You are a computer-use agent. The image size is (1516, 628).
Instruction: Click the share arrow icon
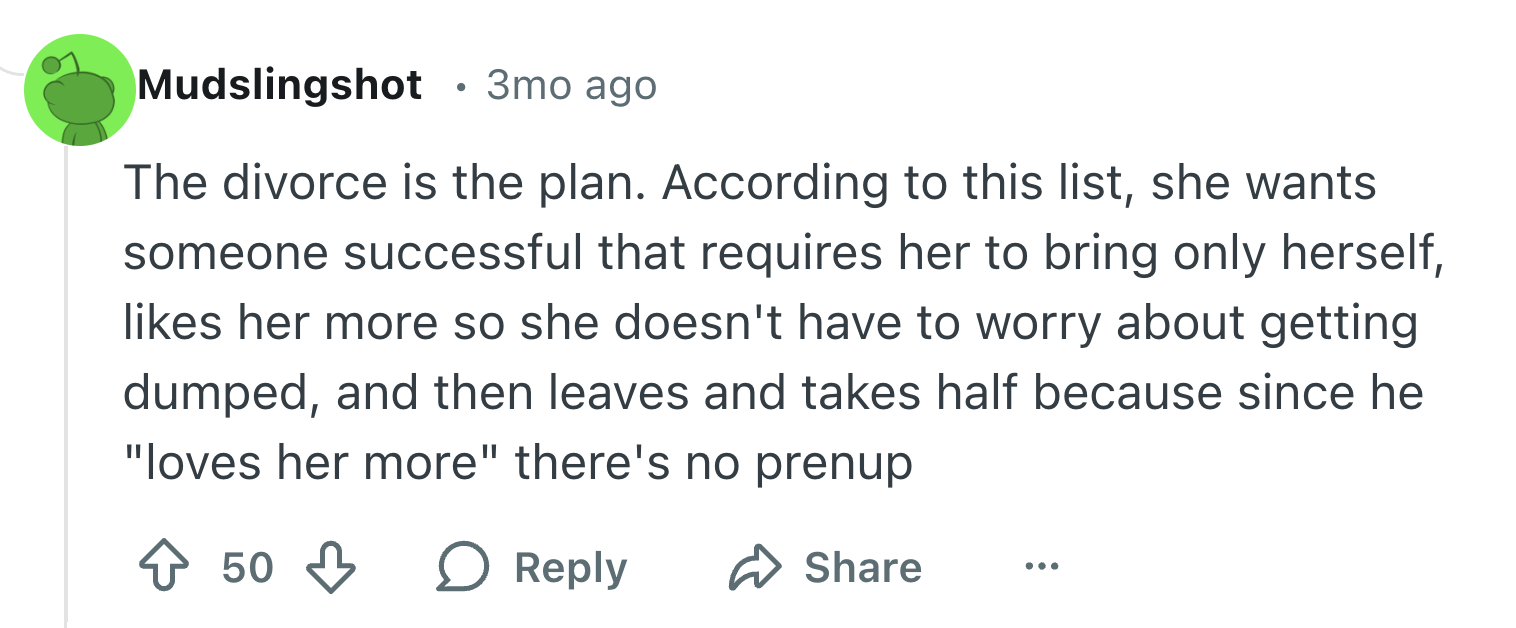(754, 568)
